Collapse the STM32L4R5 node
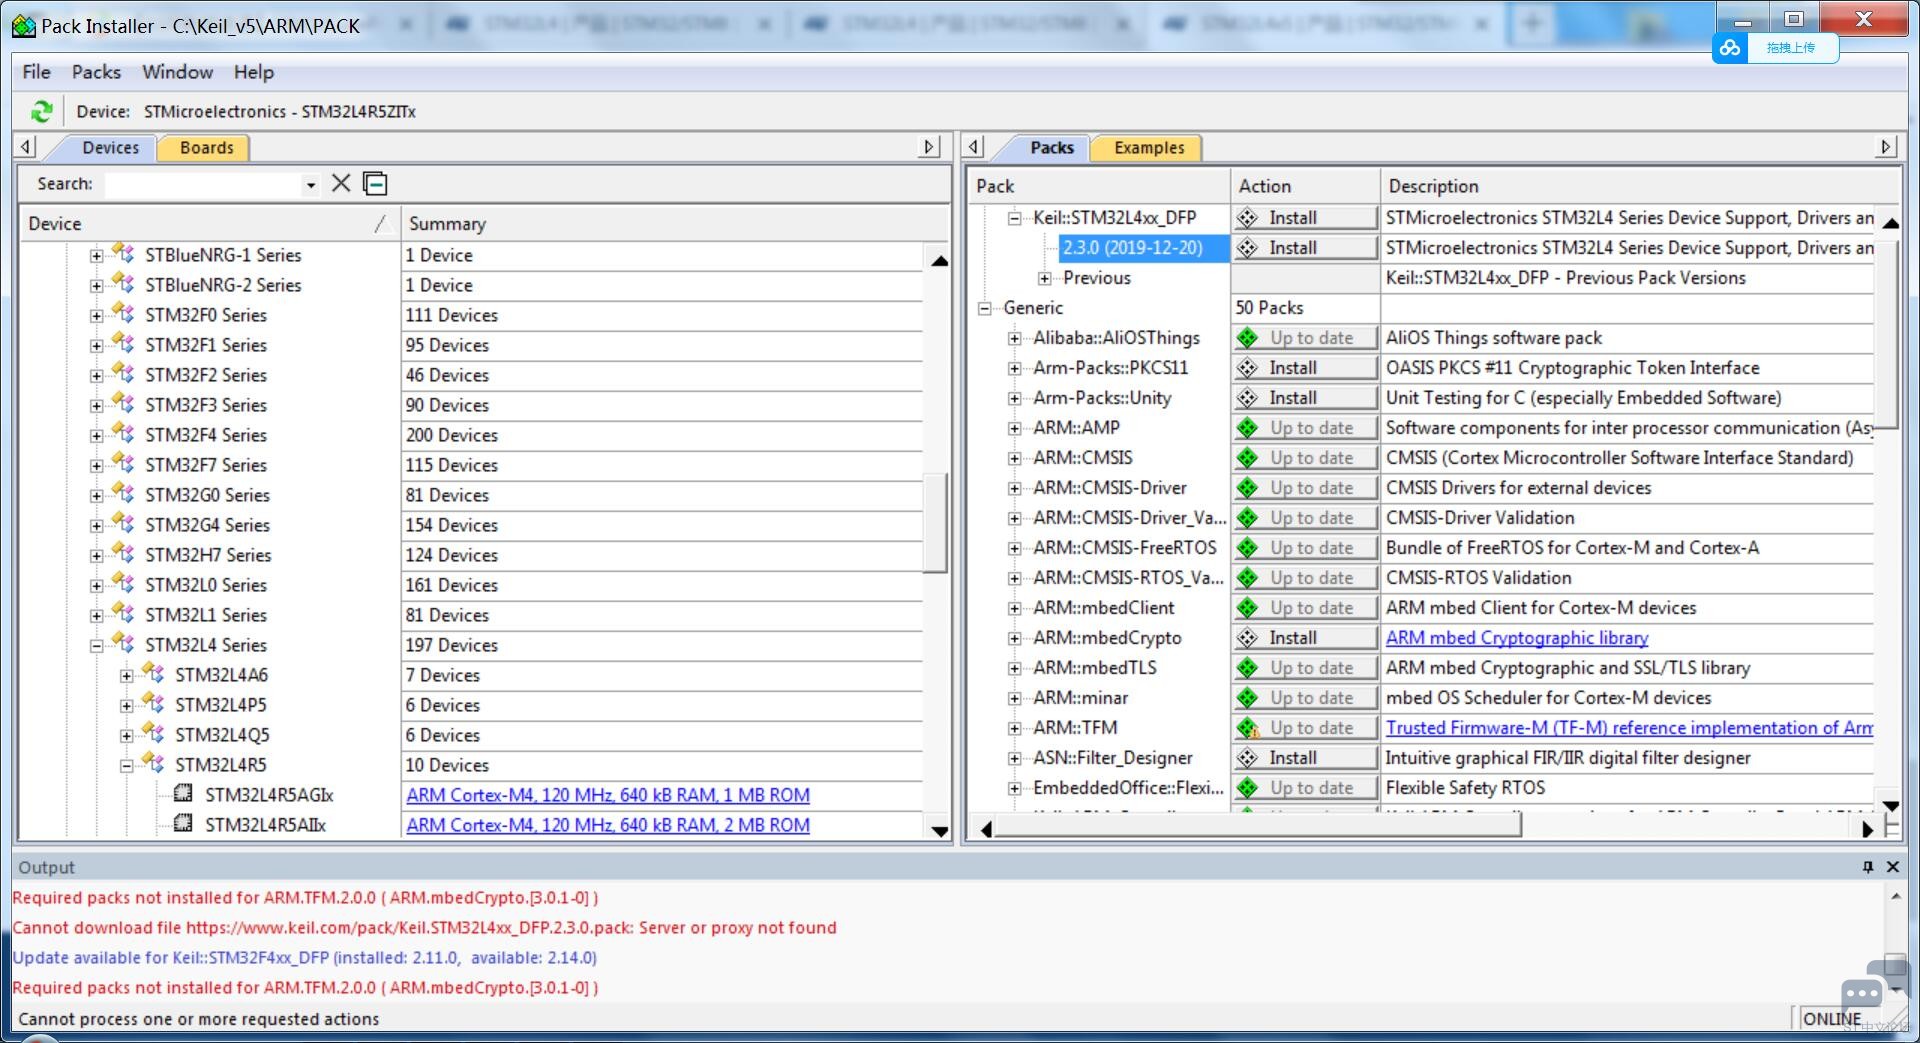 click(127, 766)
